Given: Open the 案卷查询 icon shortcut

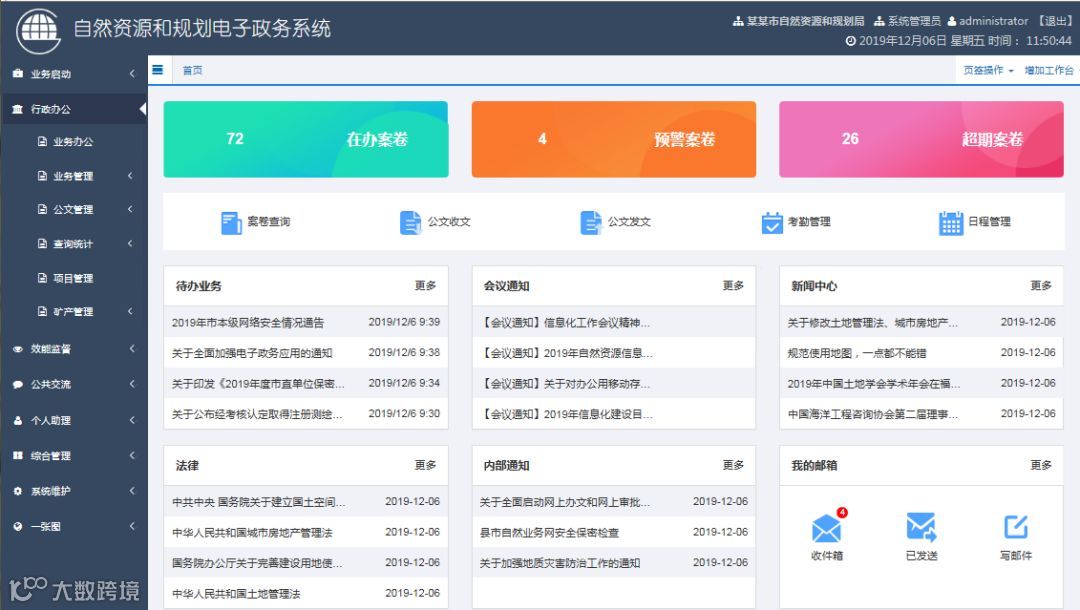Looking at the screenshot, I should [231, 222].
